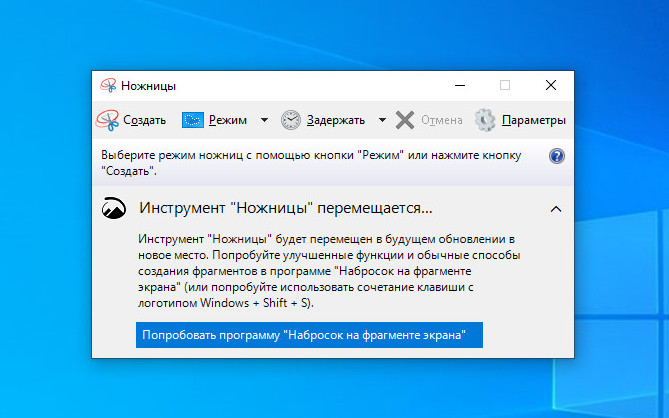The image size is (669, 418).
Task: Click the Отмена label
Action: pos(442,120)
